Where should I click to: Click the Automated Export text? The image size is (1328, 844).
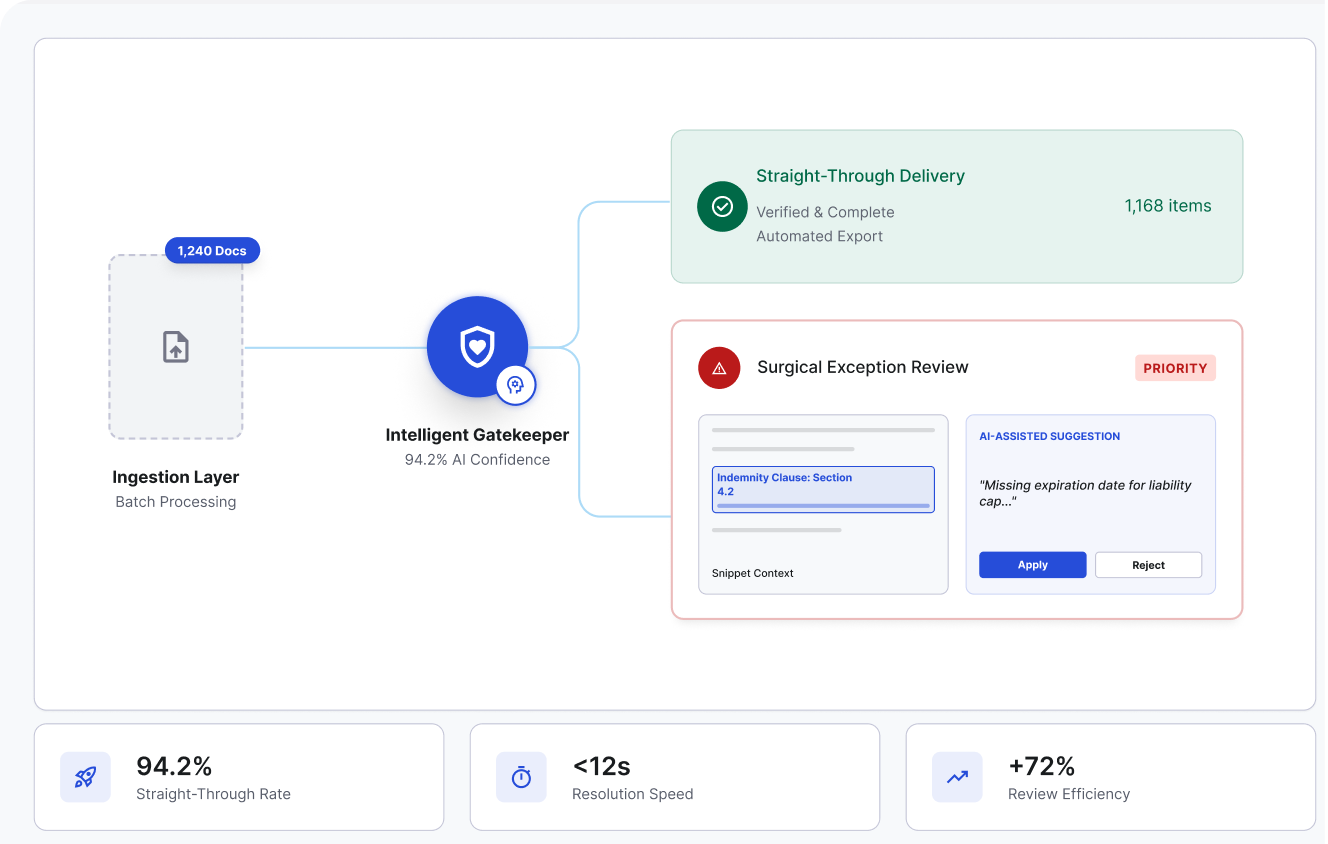[820, 237]
